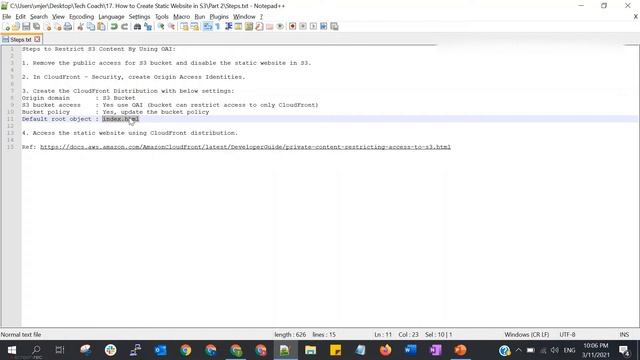Toggle Synchronize Vertical Scrolling icon

[184, 27]
